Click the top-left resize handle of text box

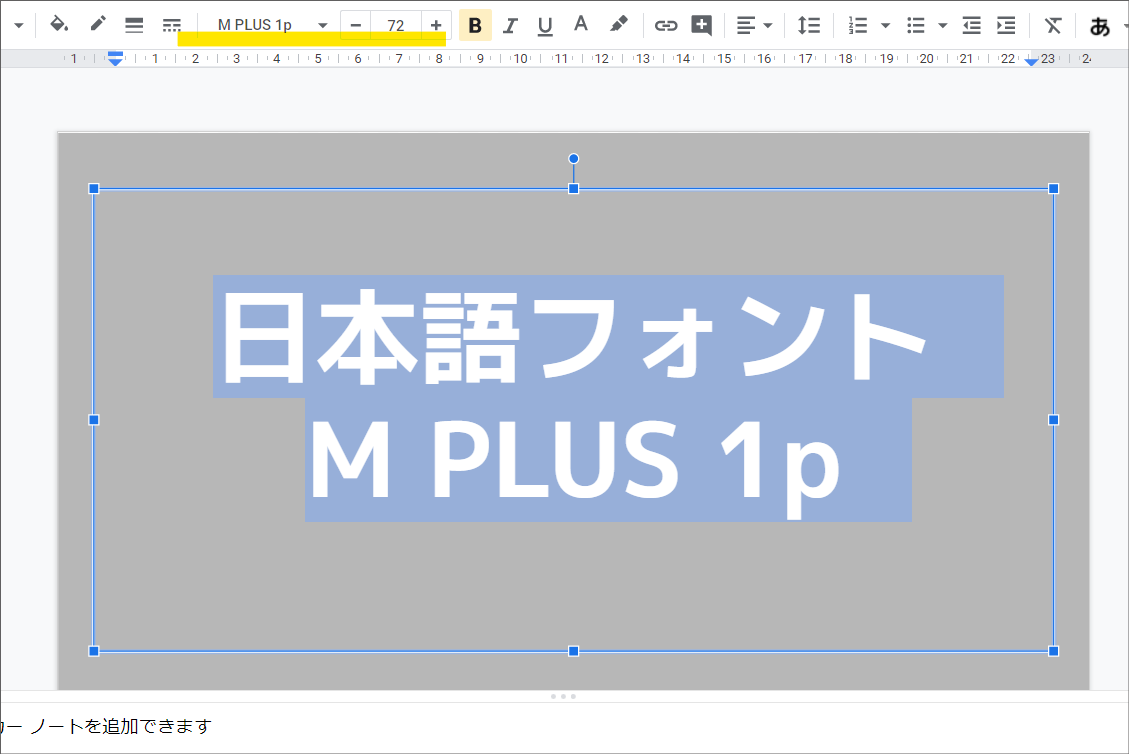[94, 189]
